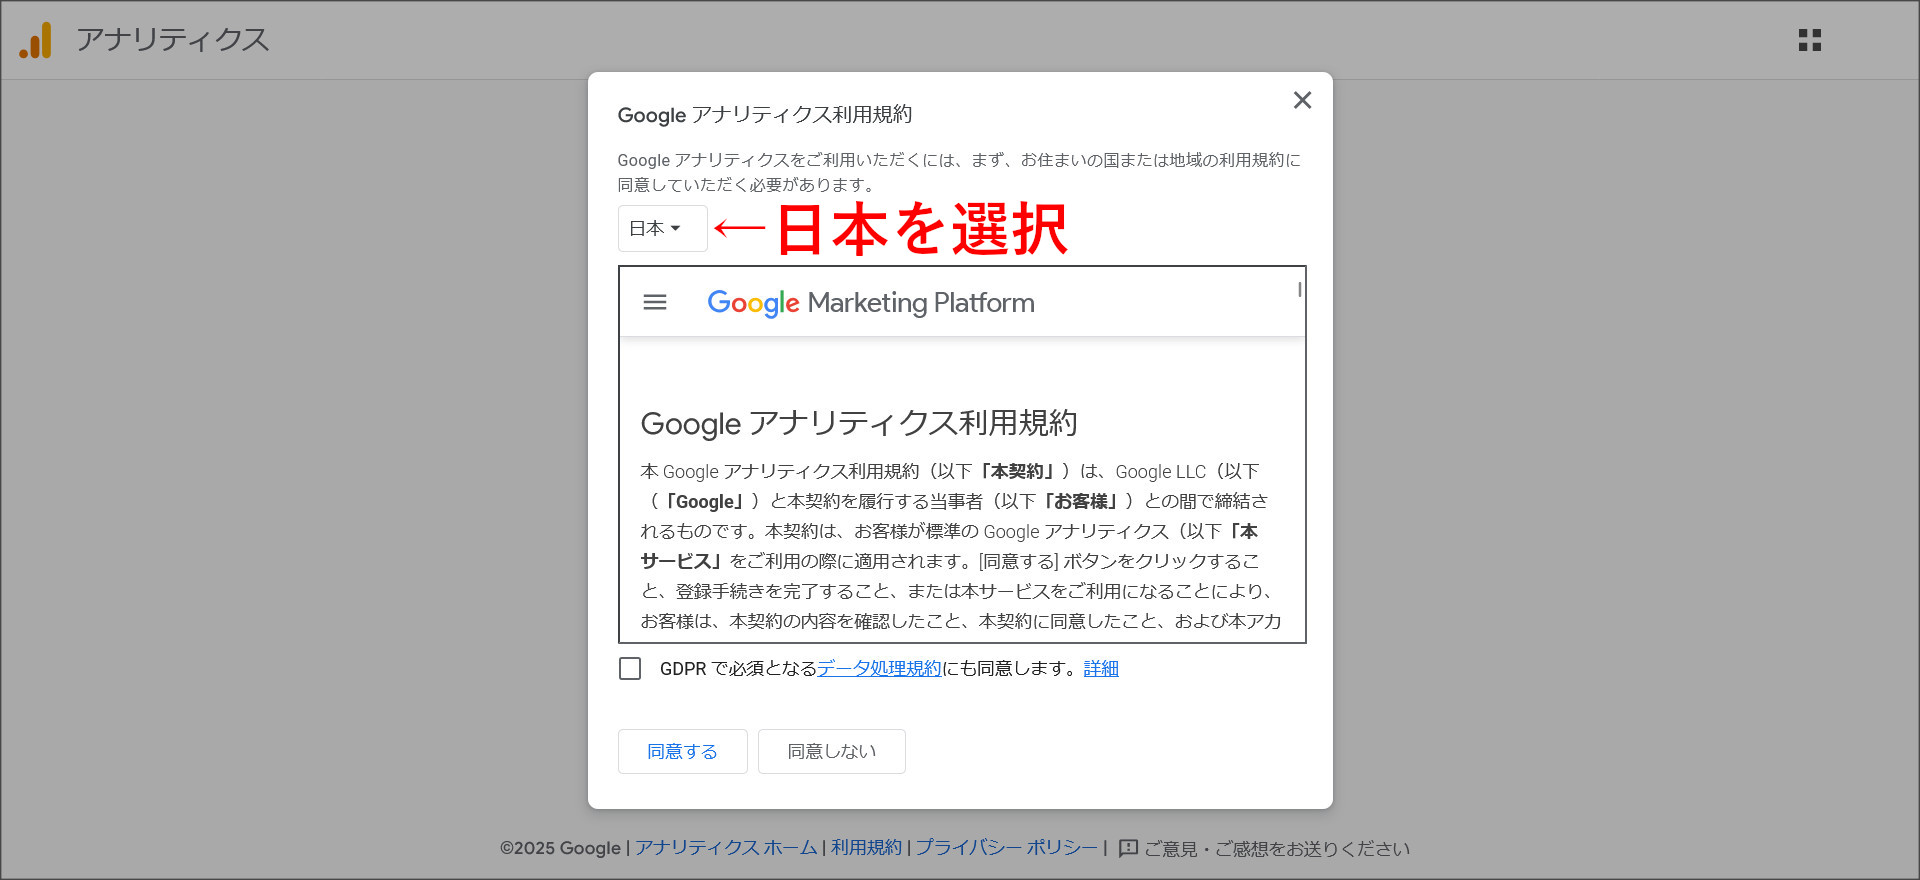Click the feedback speech bubble icon

click(x=1129, y=848)
